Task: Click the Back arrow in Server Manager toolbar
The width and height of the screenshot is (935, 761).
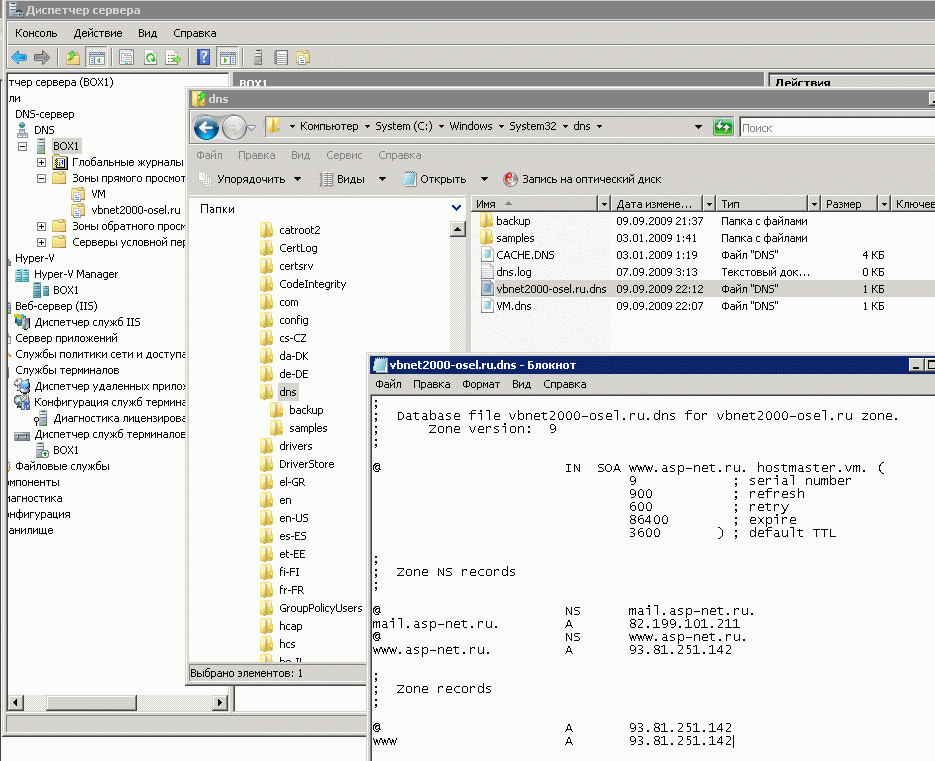Action: pos(18,58)
